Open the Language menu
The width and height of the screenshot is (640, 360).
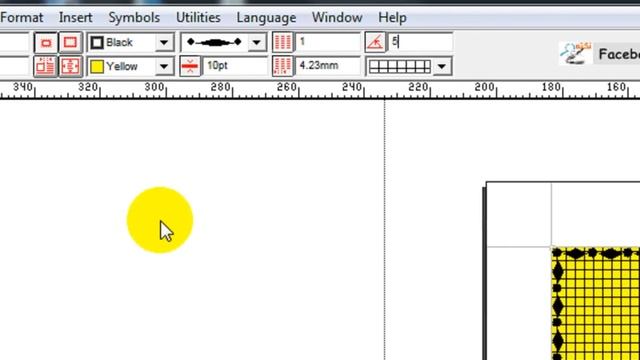pos(266,18)
